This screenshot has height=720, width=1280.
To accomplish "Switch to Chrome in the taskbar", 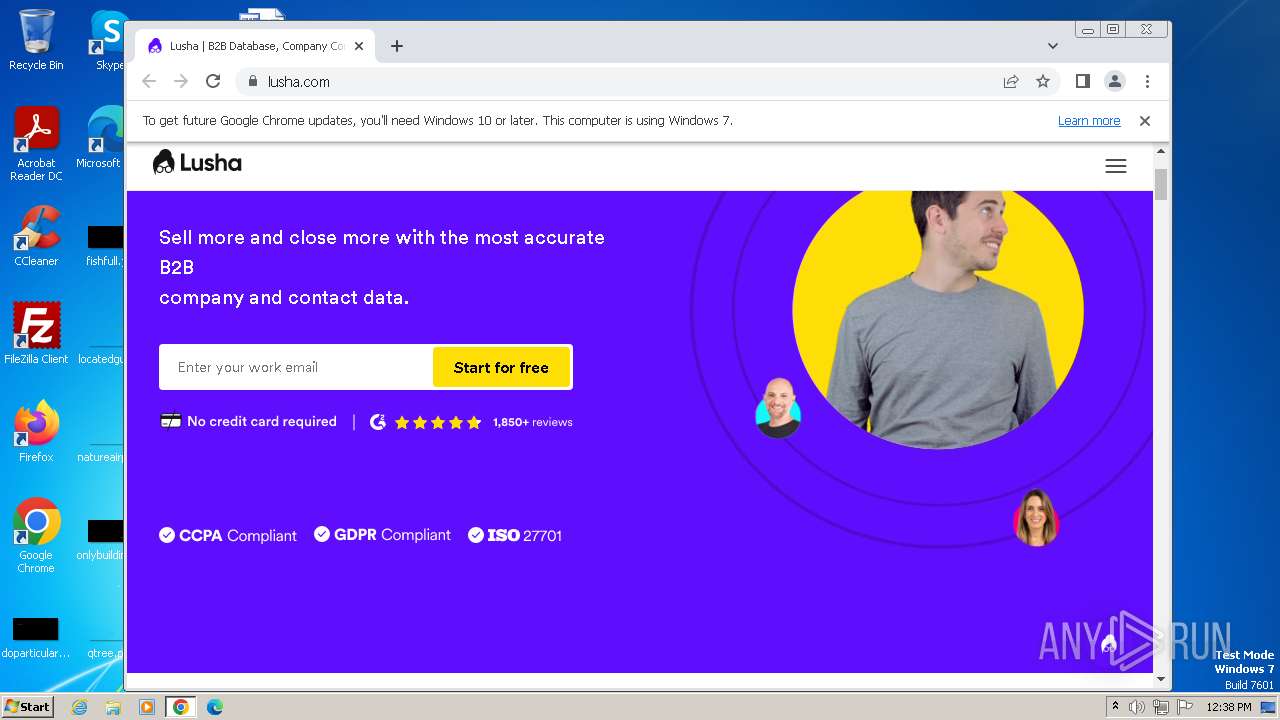I will tap(180, 707).
